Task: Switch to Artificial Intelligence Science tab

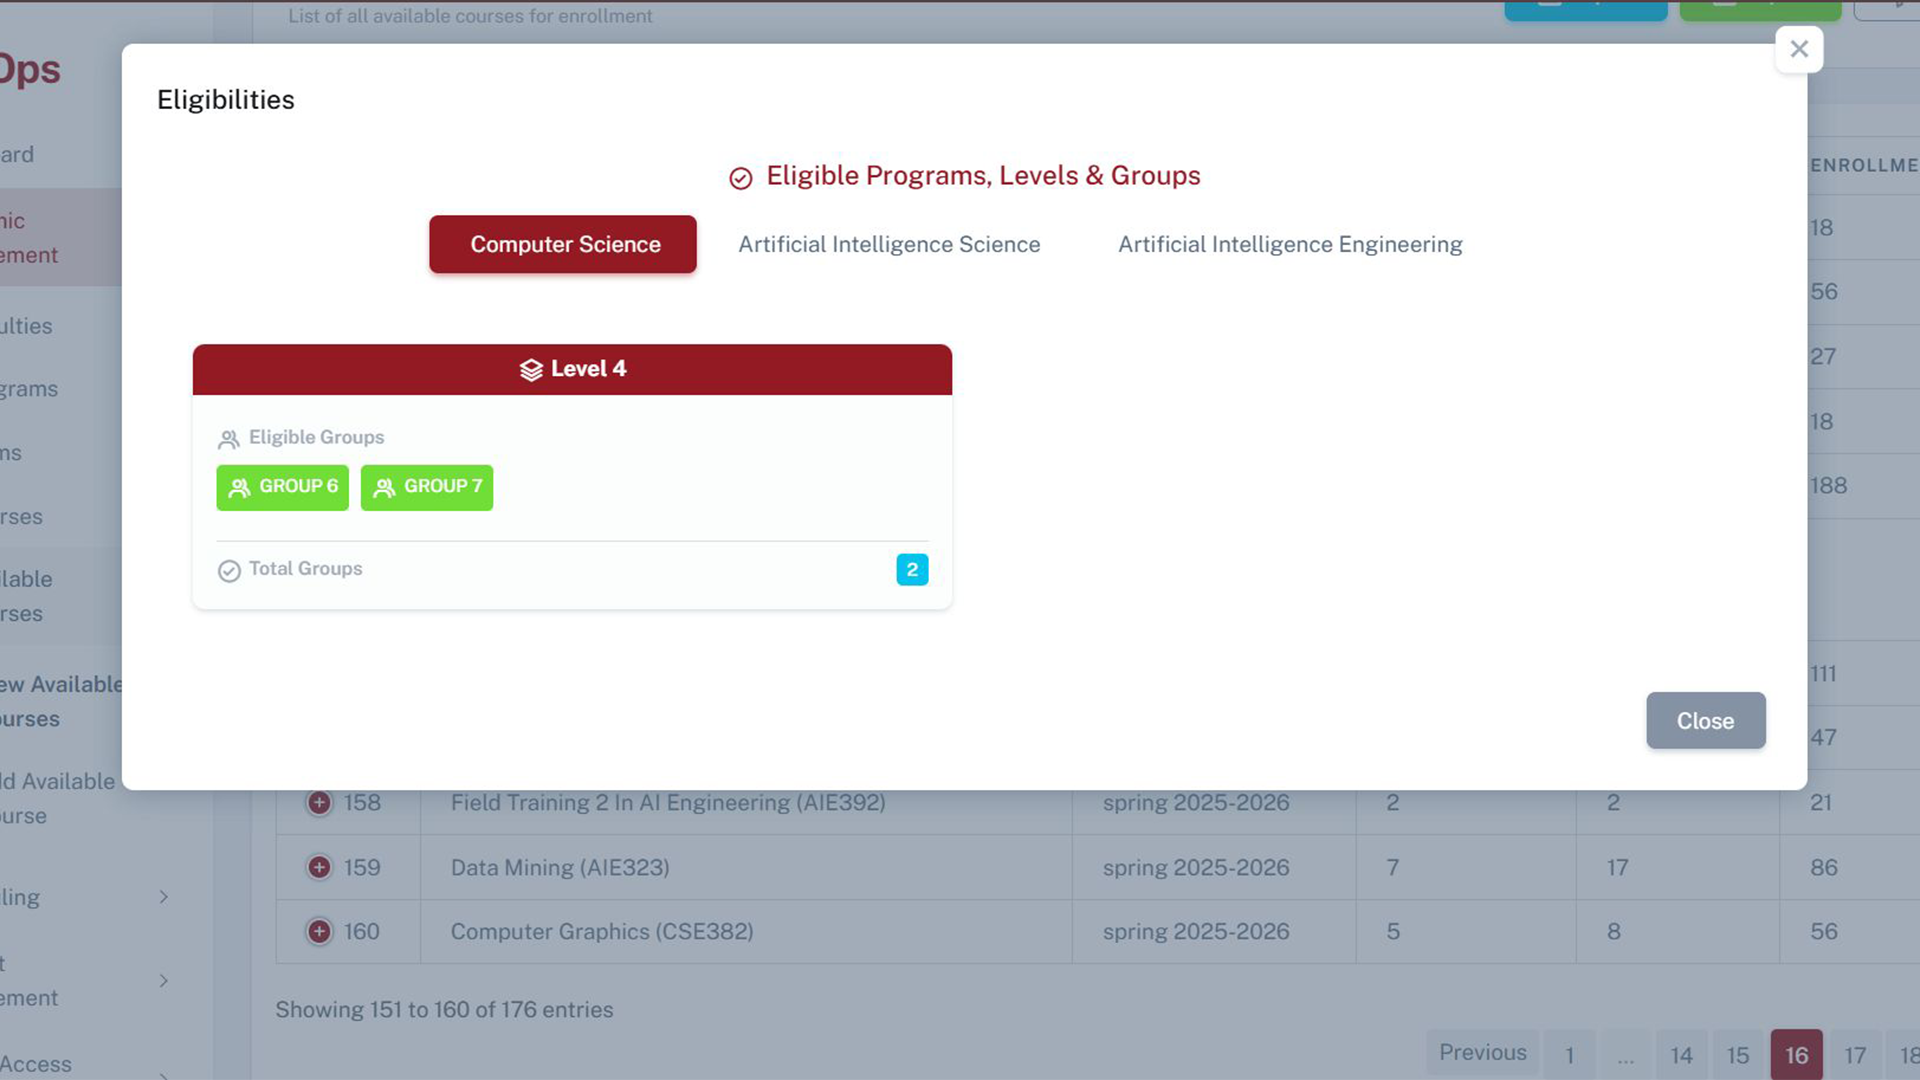Action: tap(889, 244)
